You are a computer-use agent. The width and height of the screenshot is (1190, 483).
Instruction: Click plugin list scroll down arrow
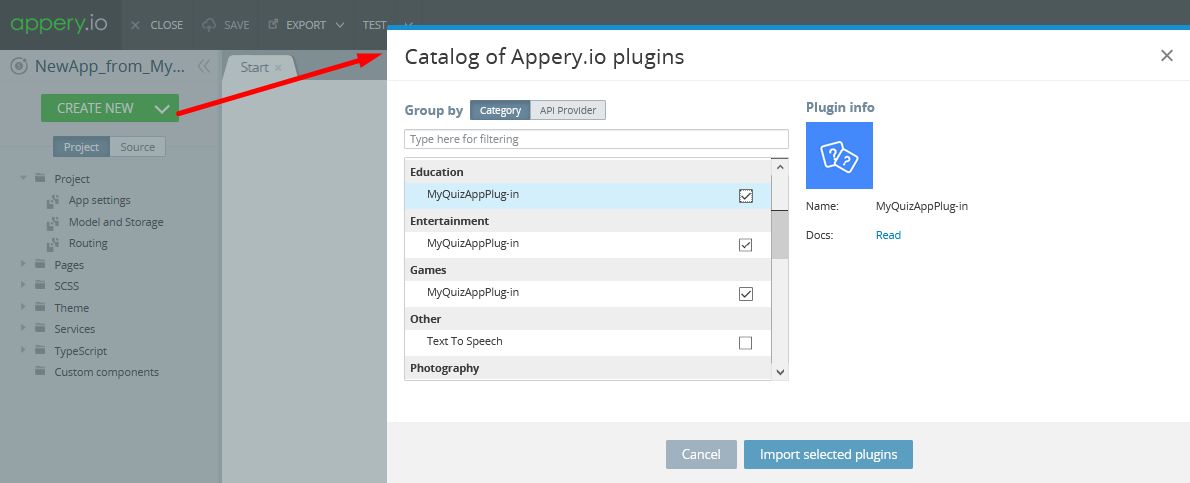tap(780, 371)
